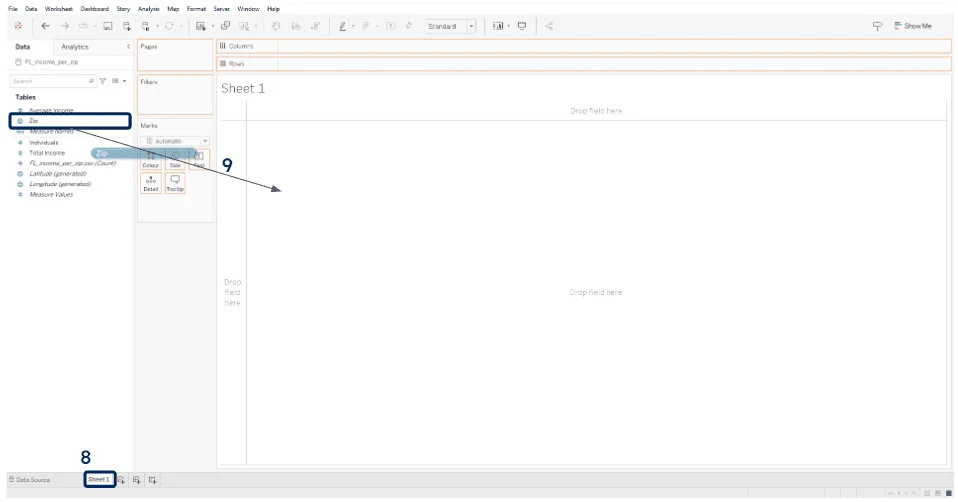
Task: Click the New Data Source icon
Action: [126, 26]
